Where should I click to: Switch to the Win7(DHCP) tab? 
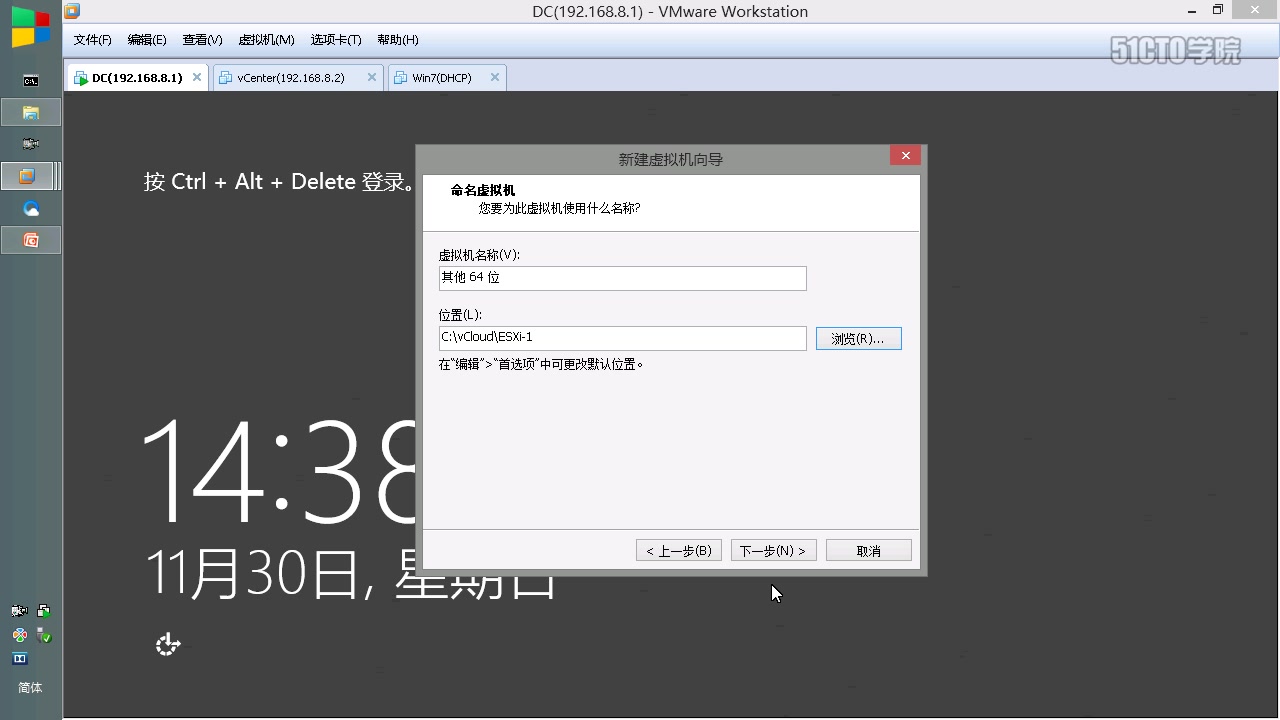(x=447, y=78)
